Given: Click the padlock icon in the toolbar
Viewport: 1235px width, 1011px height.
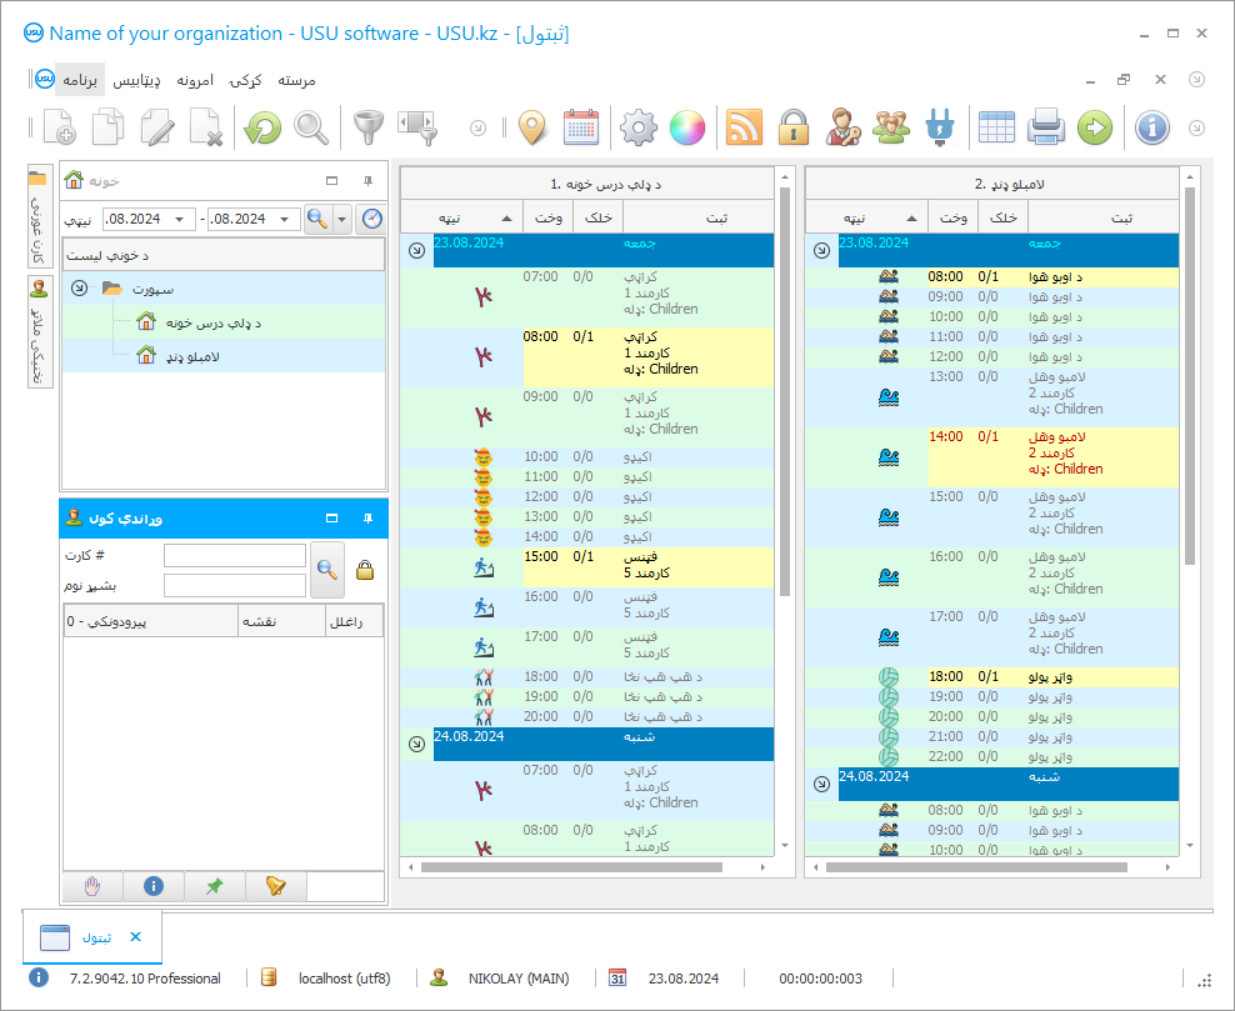Looking at the screenshot, I should (x=793, y=128).
